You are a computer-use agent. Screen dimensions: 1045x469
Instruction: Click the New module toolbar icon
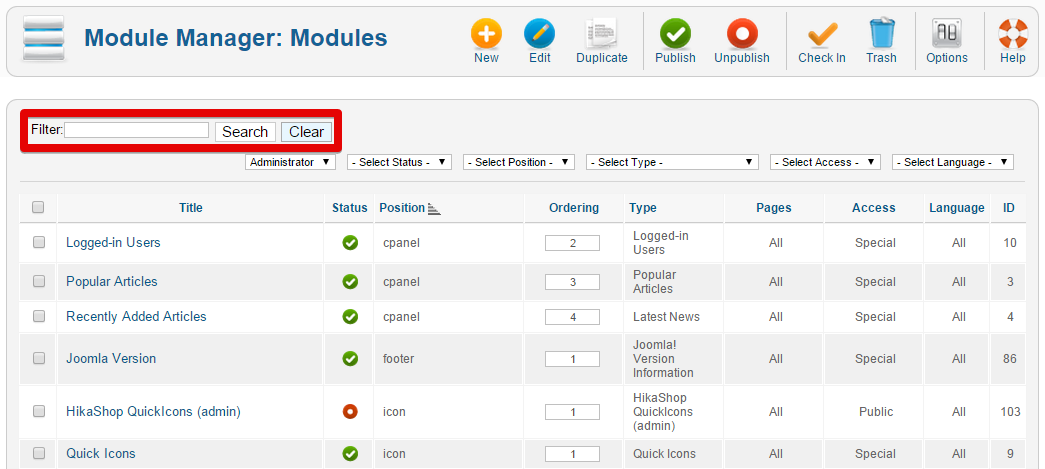(x=487, y=33)
